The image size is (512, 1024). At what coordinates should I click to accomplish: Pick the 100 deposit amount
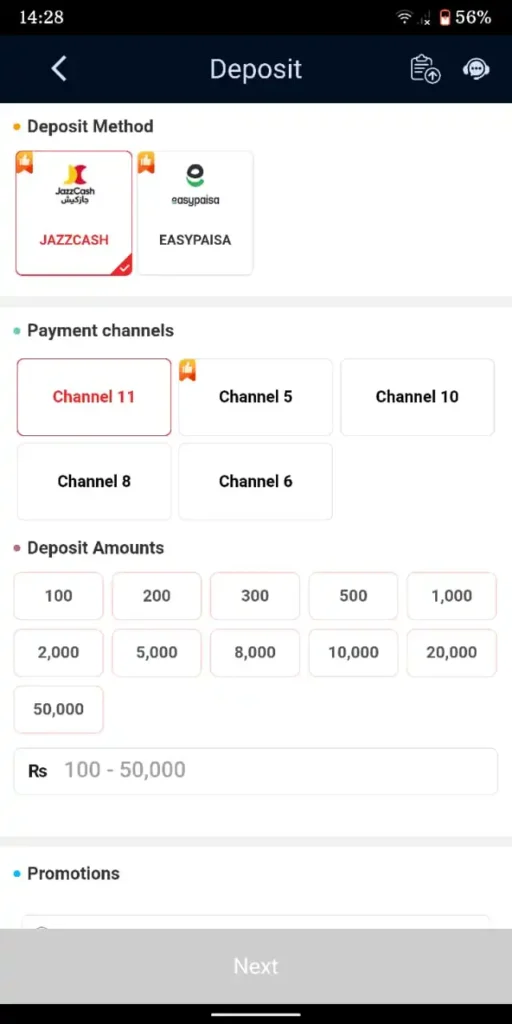[x=59, y=596]
